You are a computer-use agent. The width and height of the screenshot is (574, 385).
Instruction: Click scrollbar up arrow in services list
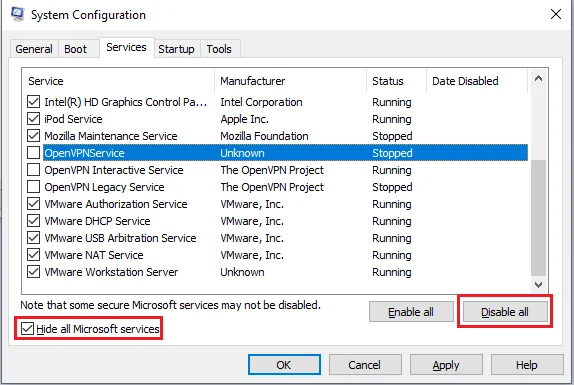[538, 78]
